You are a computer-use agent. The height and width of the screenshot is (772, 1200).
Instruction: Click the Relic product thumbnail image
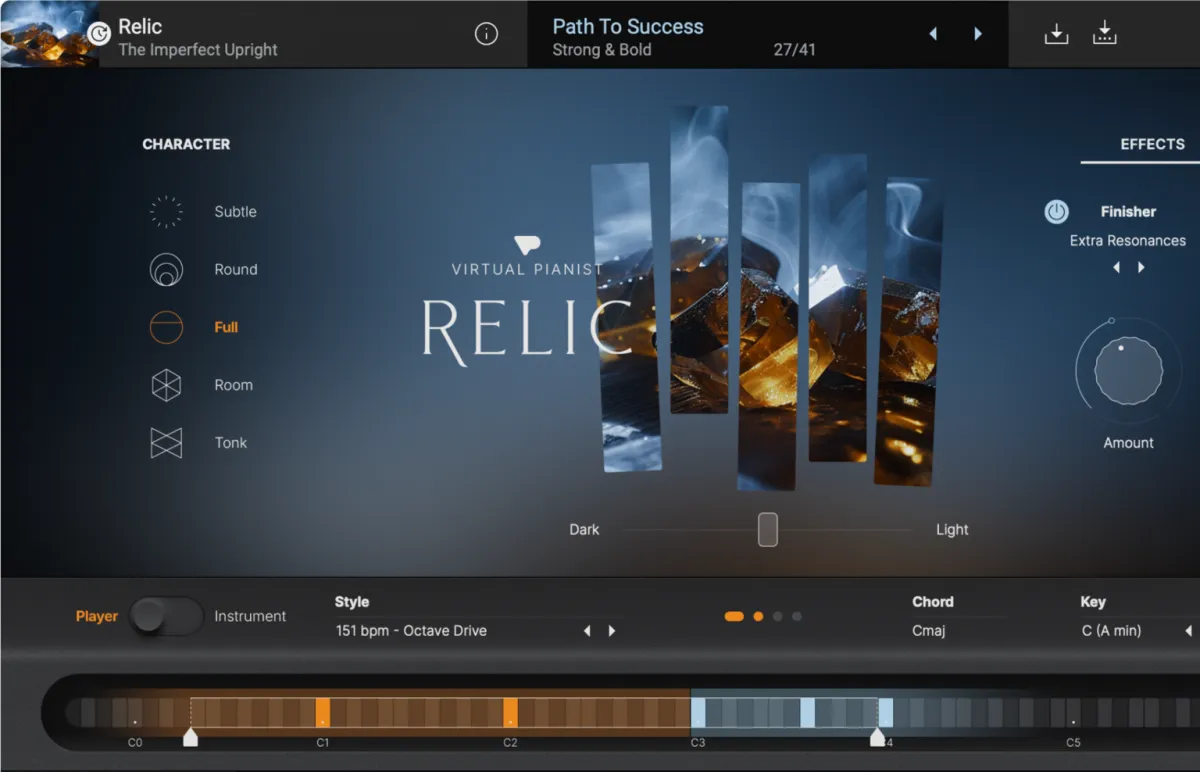click(x=49, y=34)
